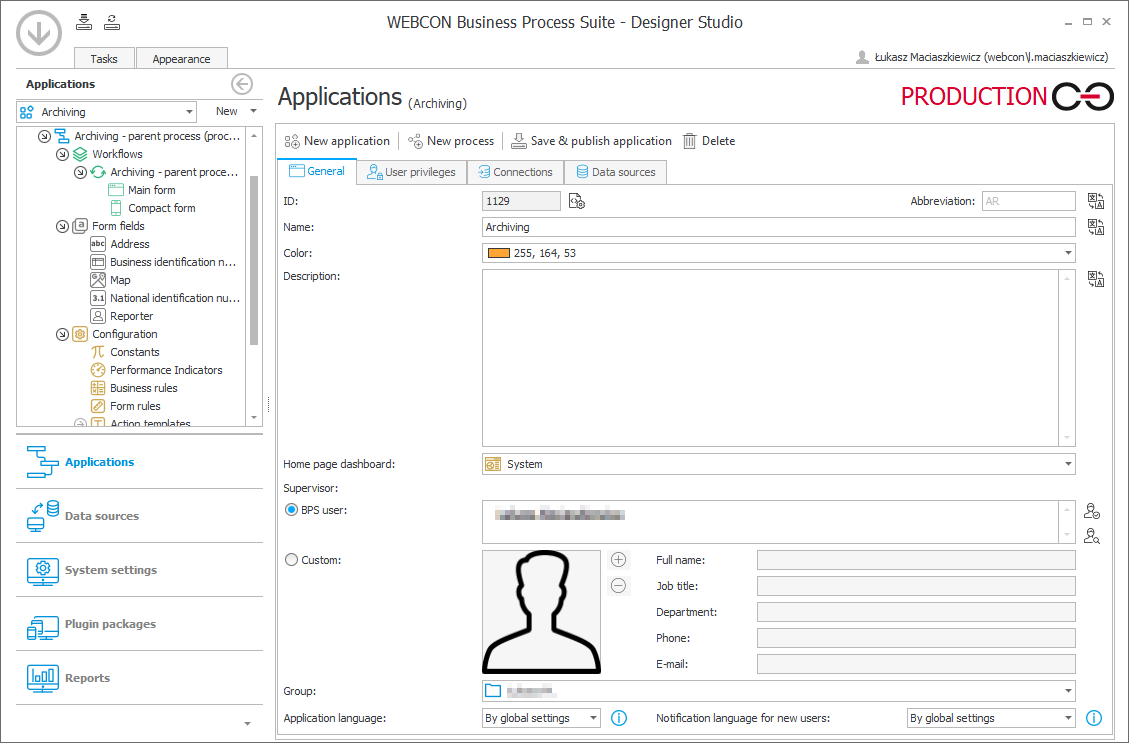
Task: Add a custom supervisor picture with plus
Action: coord(619,559)
